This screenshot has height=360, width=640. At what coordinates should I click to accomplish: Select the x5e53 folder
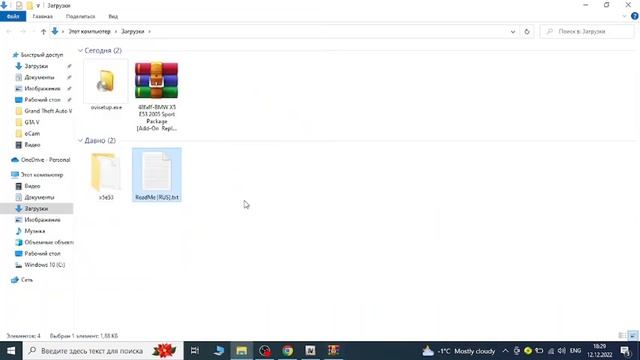point(106,176)
